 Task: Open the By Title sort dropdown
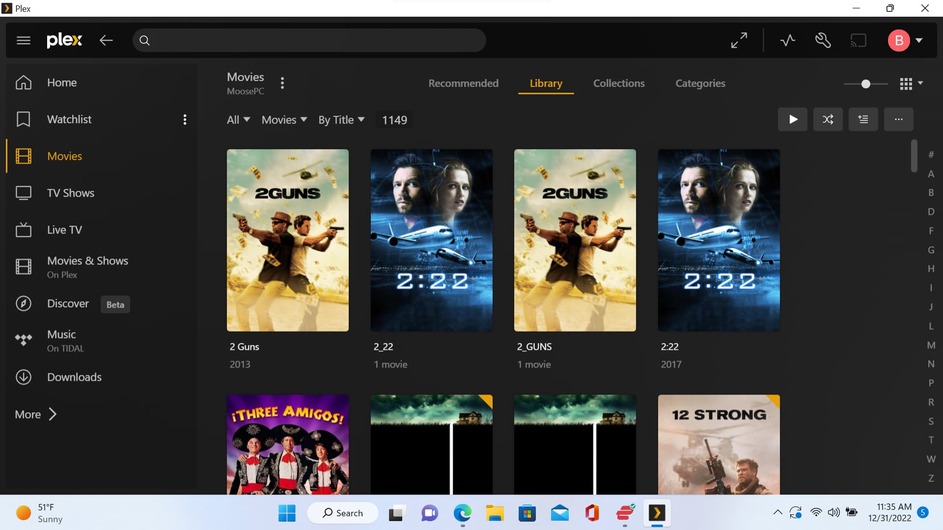click(x=341, y=120)
